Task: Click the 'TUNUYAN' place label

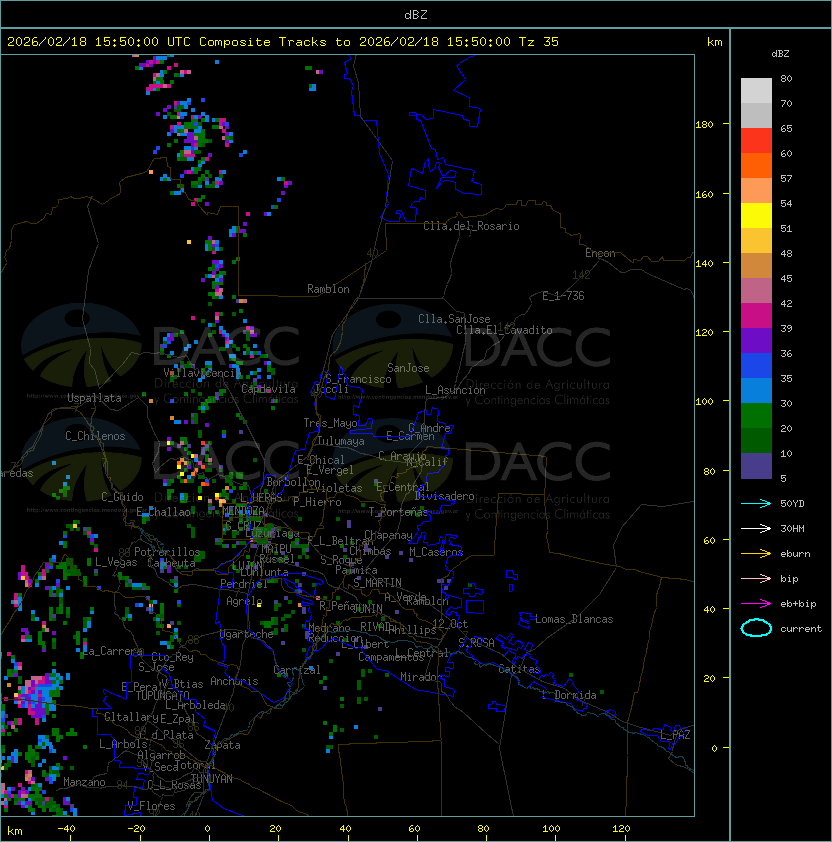Action: click(x=212, y=779)
